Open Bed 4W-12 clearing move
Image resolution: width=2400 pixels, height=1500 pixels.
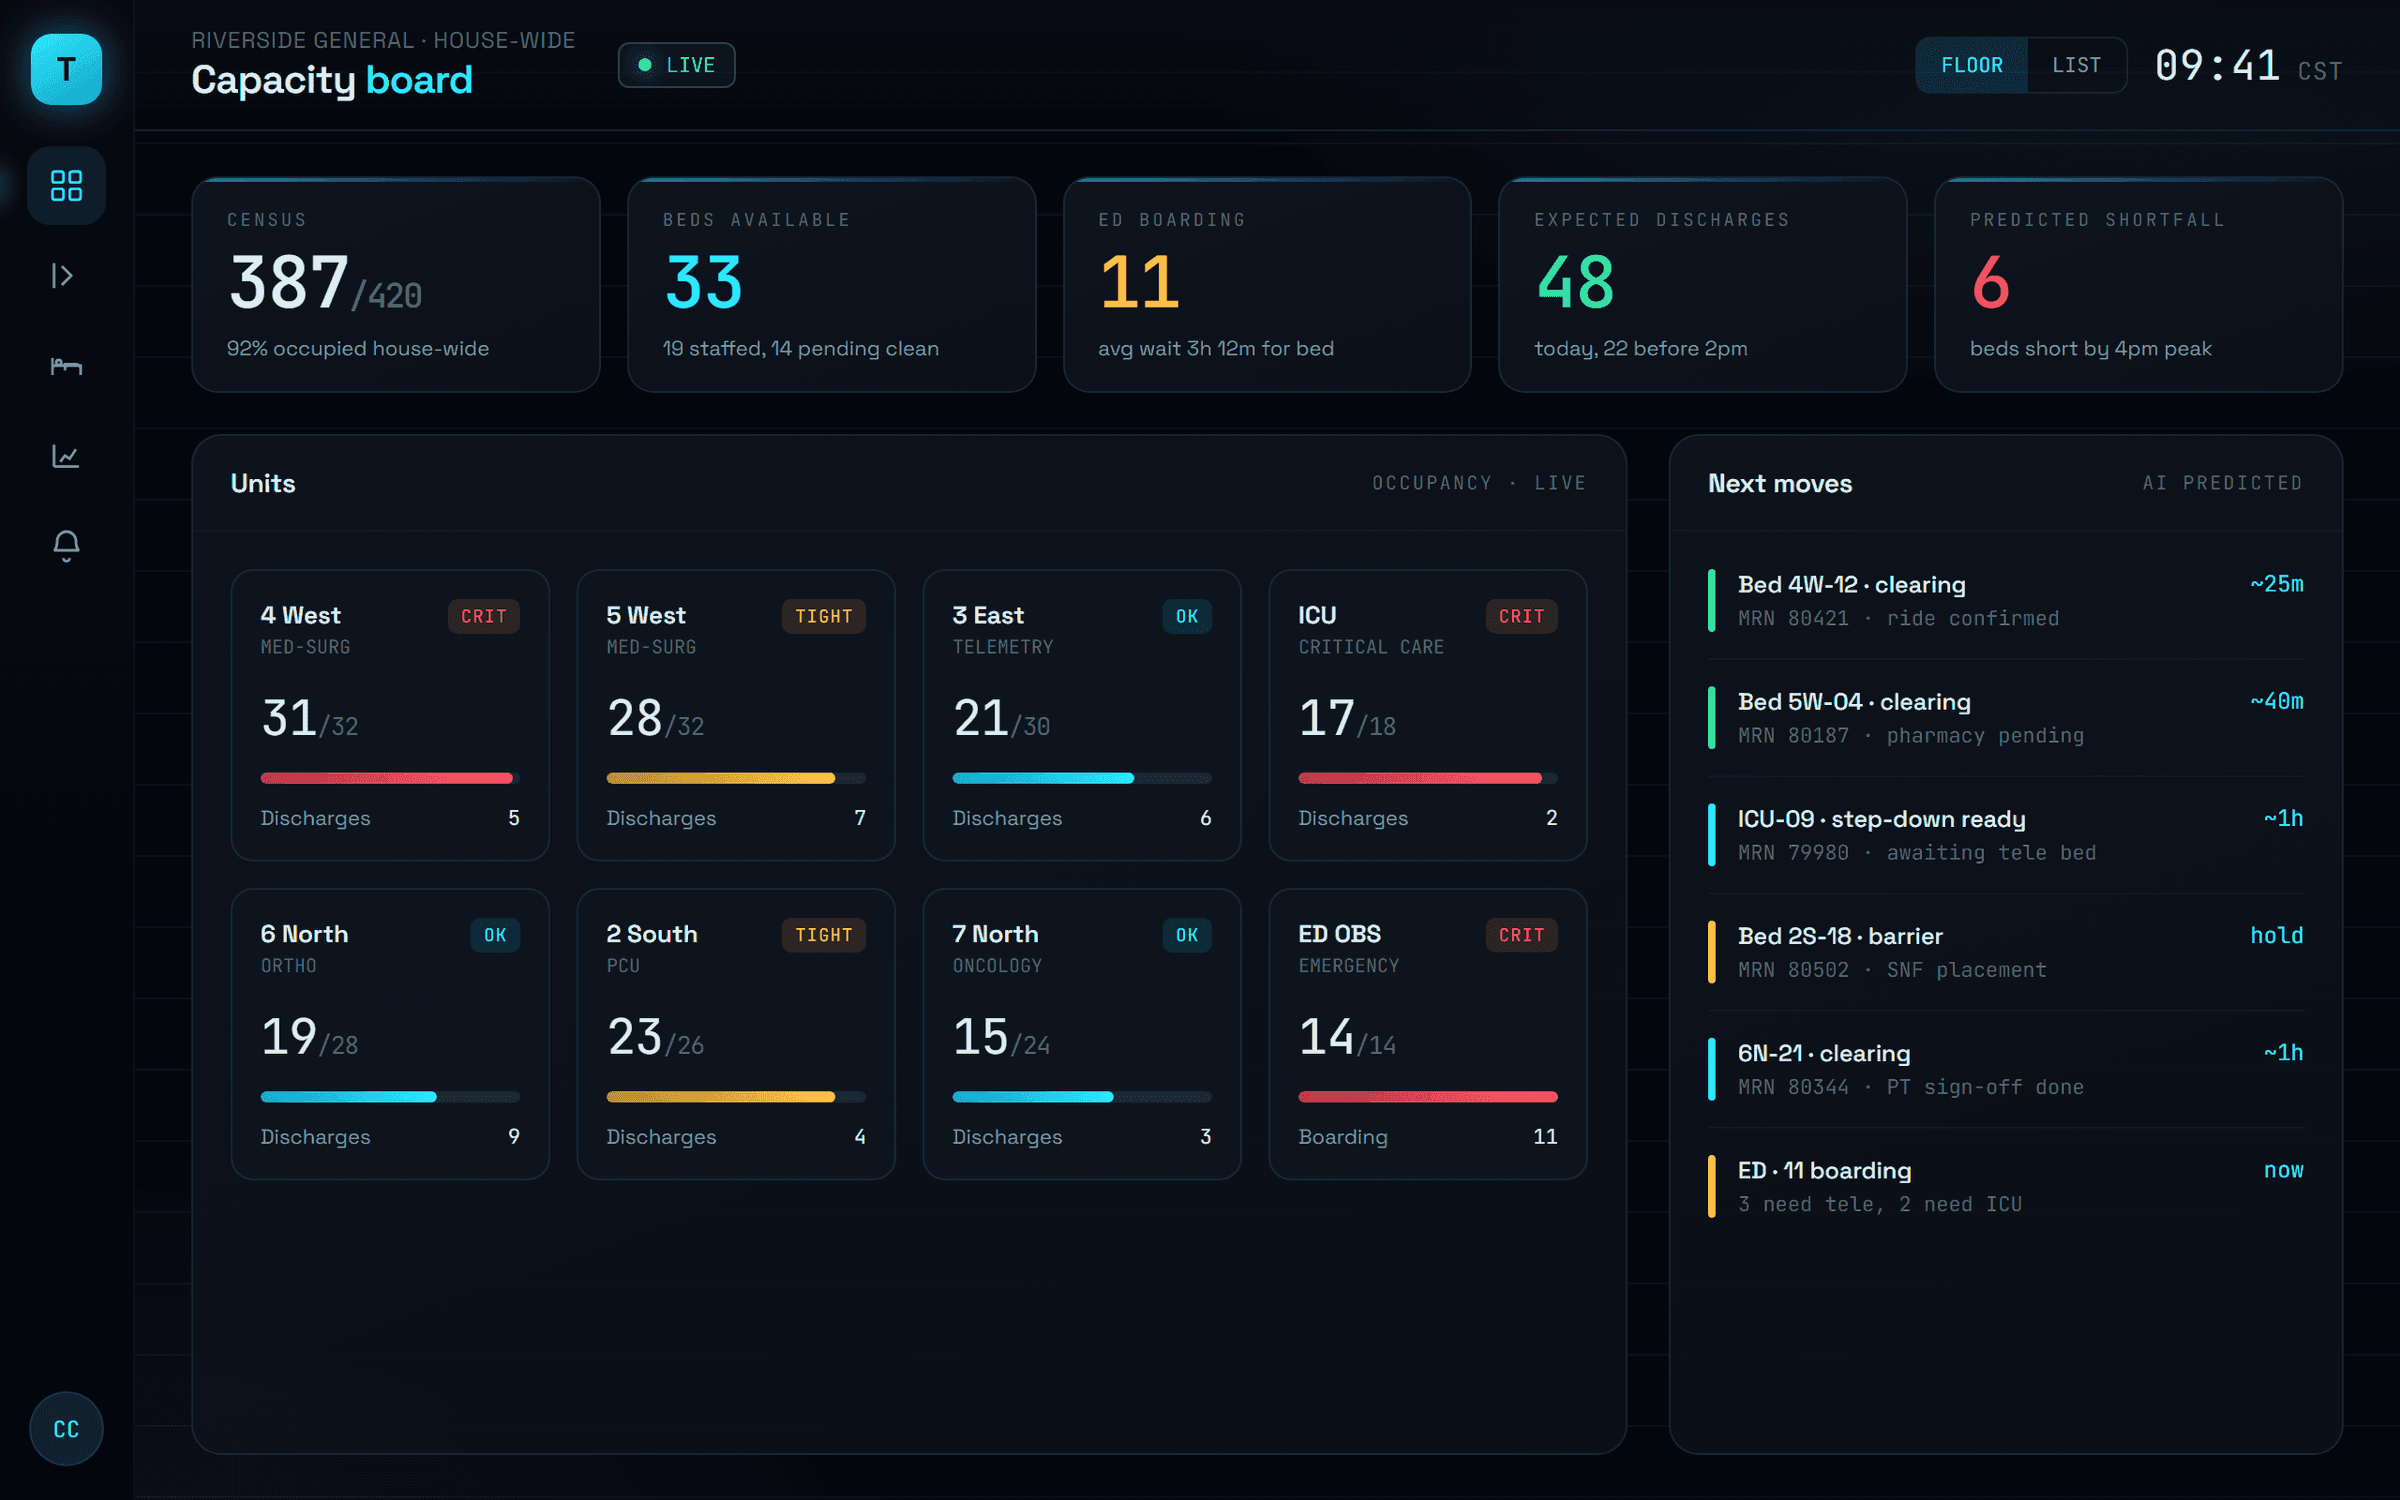(x=2006, y=600)
